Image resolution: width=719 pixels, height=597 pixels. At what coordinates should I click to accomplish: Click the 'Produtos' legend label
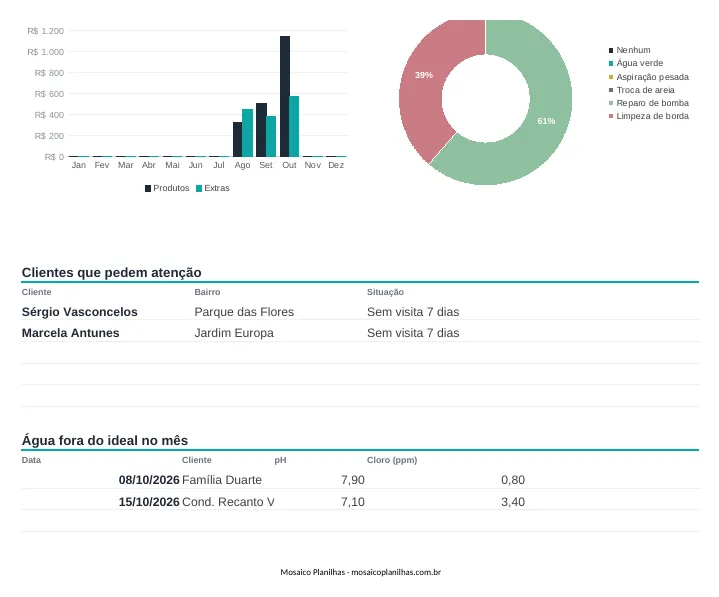coord(171,188)
